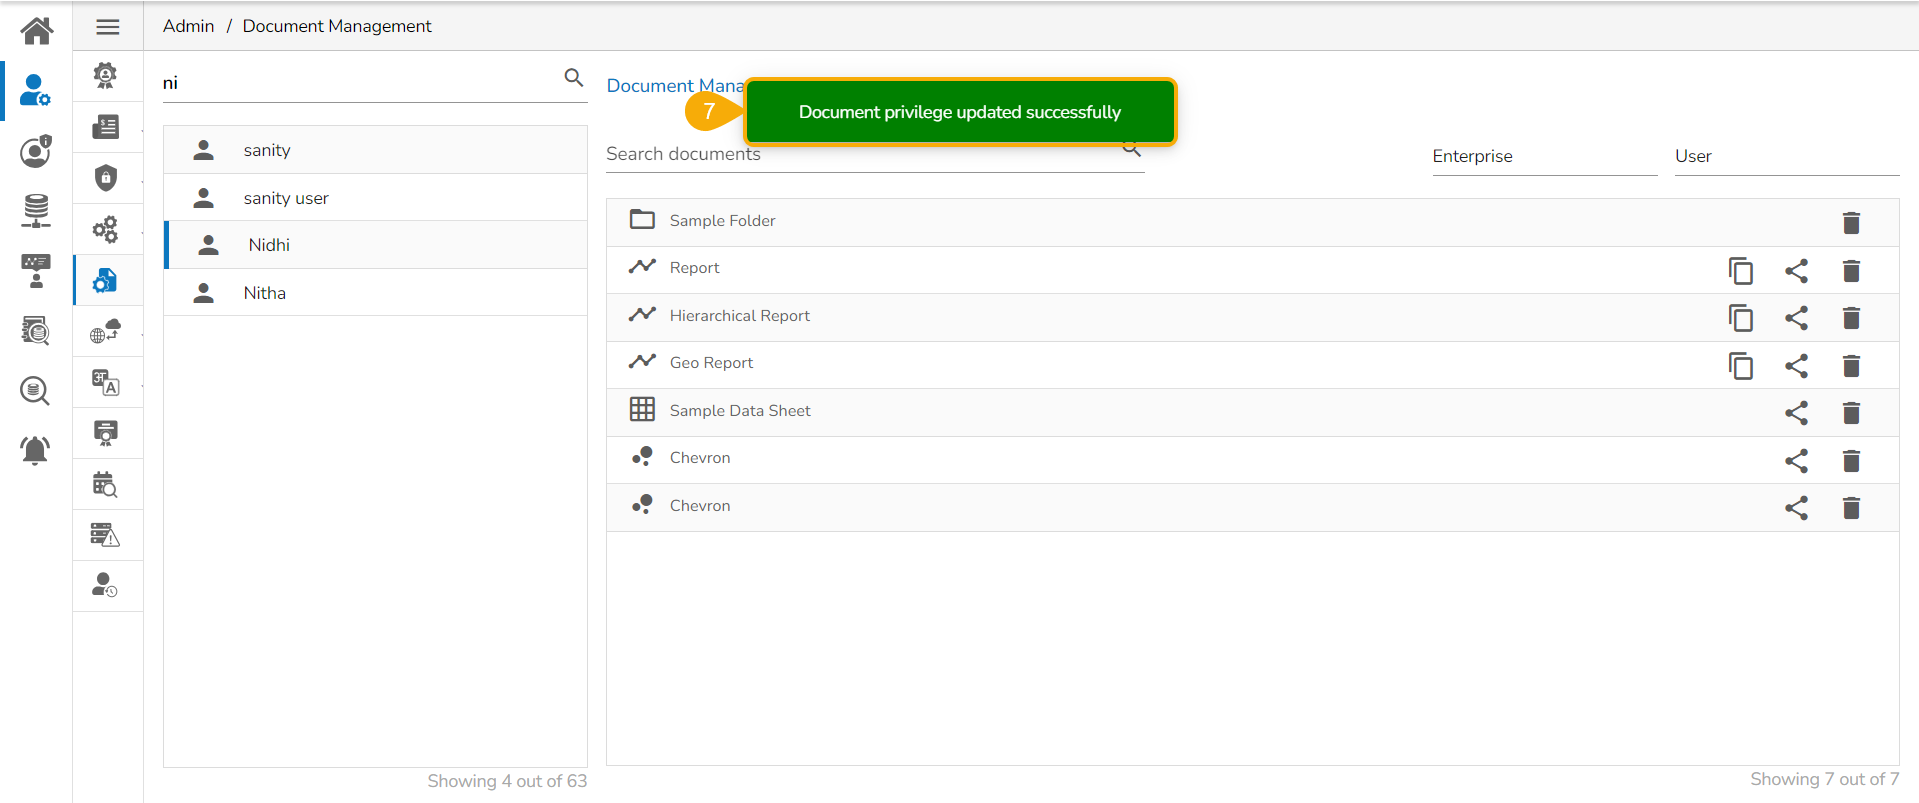Open the multiple gears configuration icon
The height and width of the screenshot is (803, 1919).
pos(105,229)
